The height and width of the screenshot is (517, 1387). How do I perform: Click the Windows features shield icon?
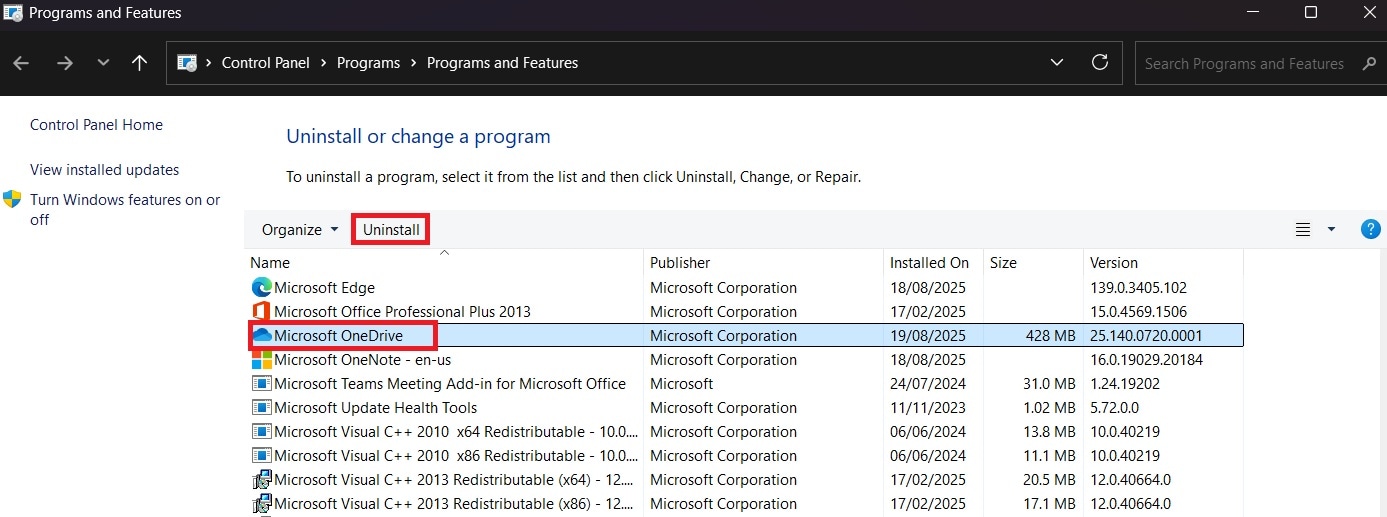point(13,199)
